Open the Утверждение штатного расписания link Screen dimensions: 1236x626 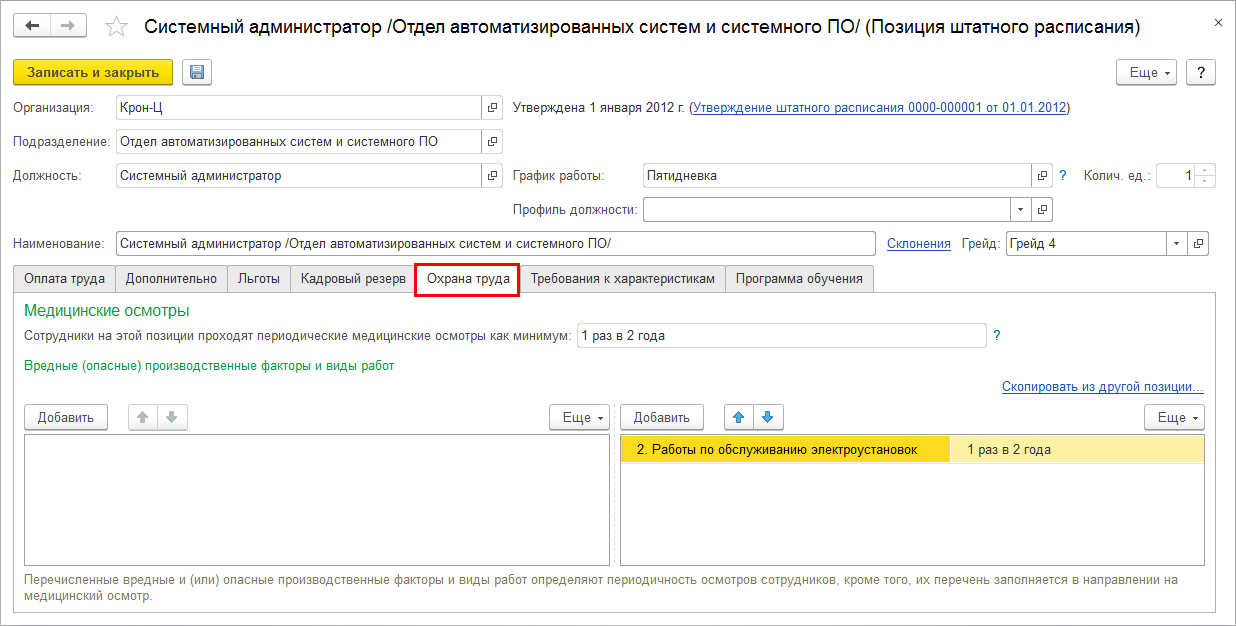(880, 107)
